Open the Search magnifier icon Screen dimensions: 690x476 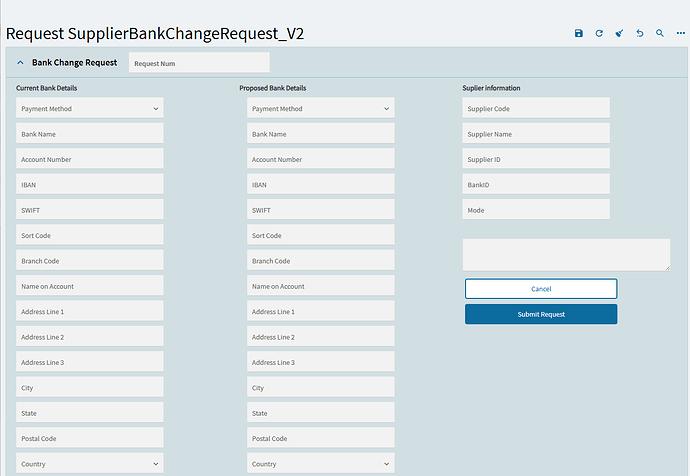point(660,33)
